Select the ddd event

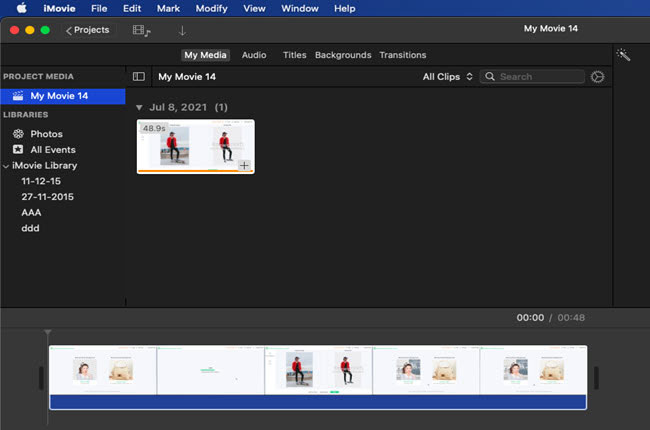[30, 228]
